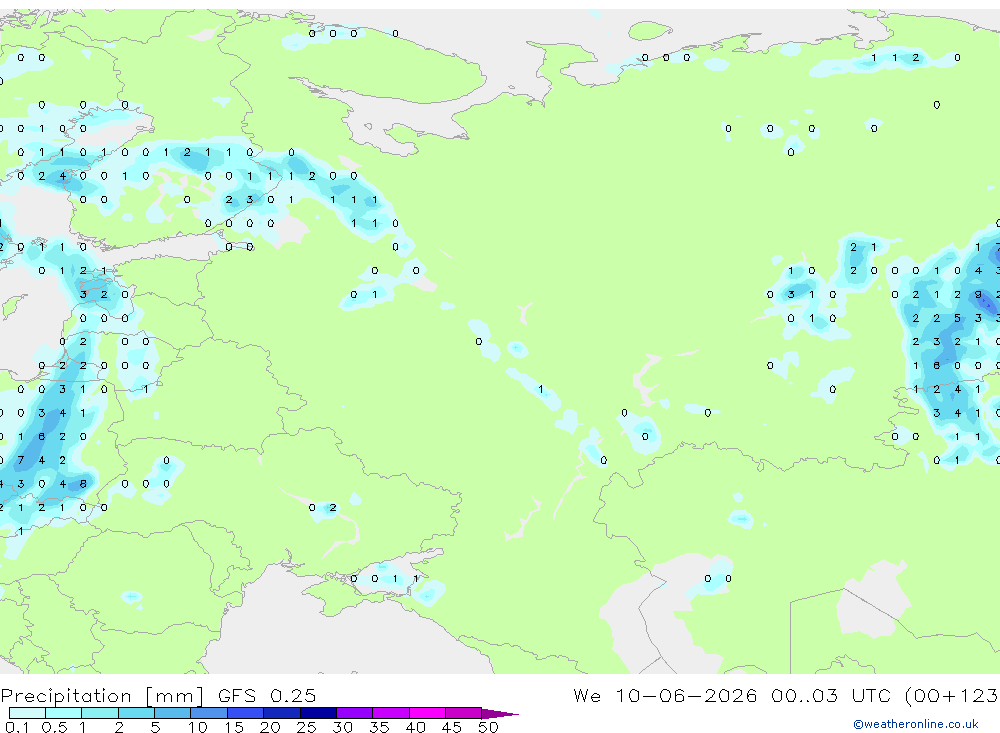
Task: Click the "GFS 0.25" model label
Action: [267, 696]
